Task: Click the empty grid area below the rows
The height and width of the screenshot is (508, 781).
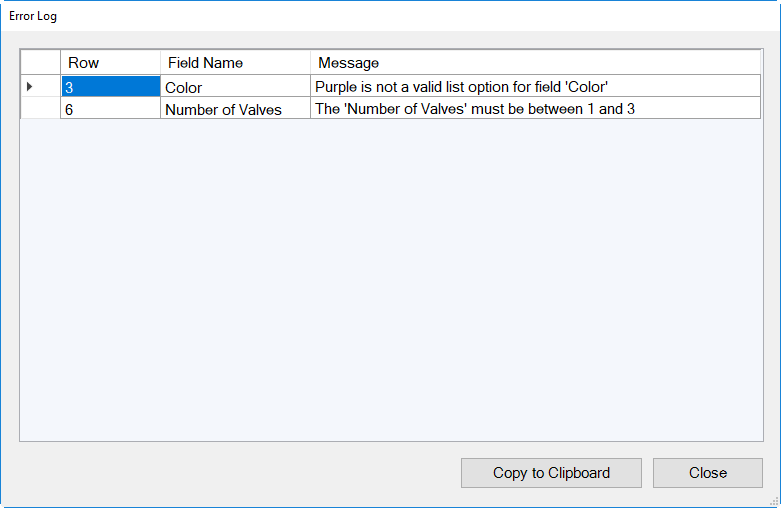Action: (390, 280)
